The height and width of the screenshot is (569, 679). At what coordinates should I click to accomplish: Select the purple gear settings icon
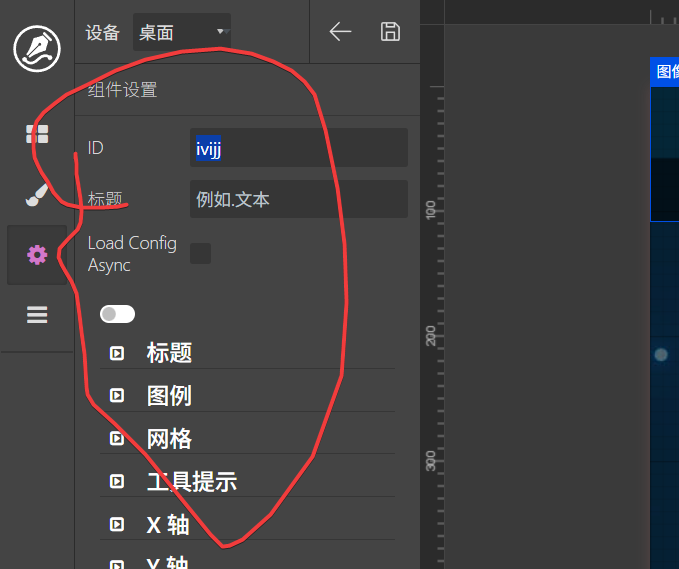tap(37, 255)
